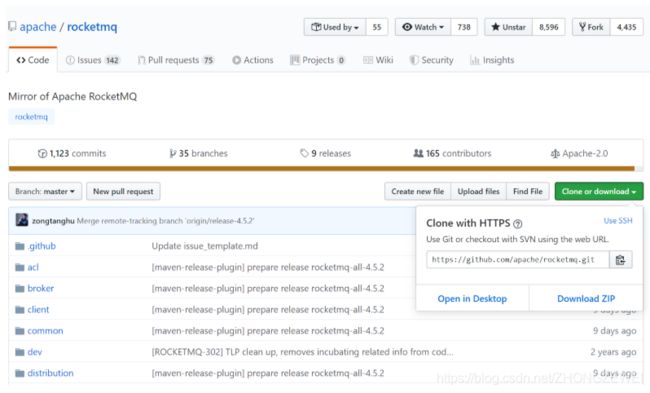
Task: Open the .github folder
Action: 41,246
